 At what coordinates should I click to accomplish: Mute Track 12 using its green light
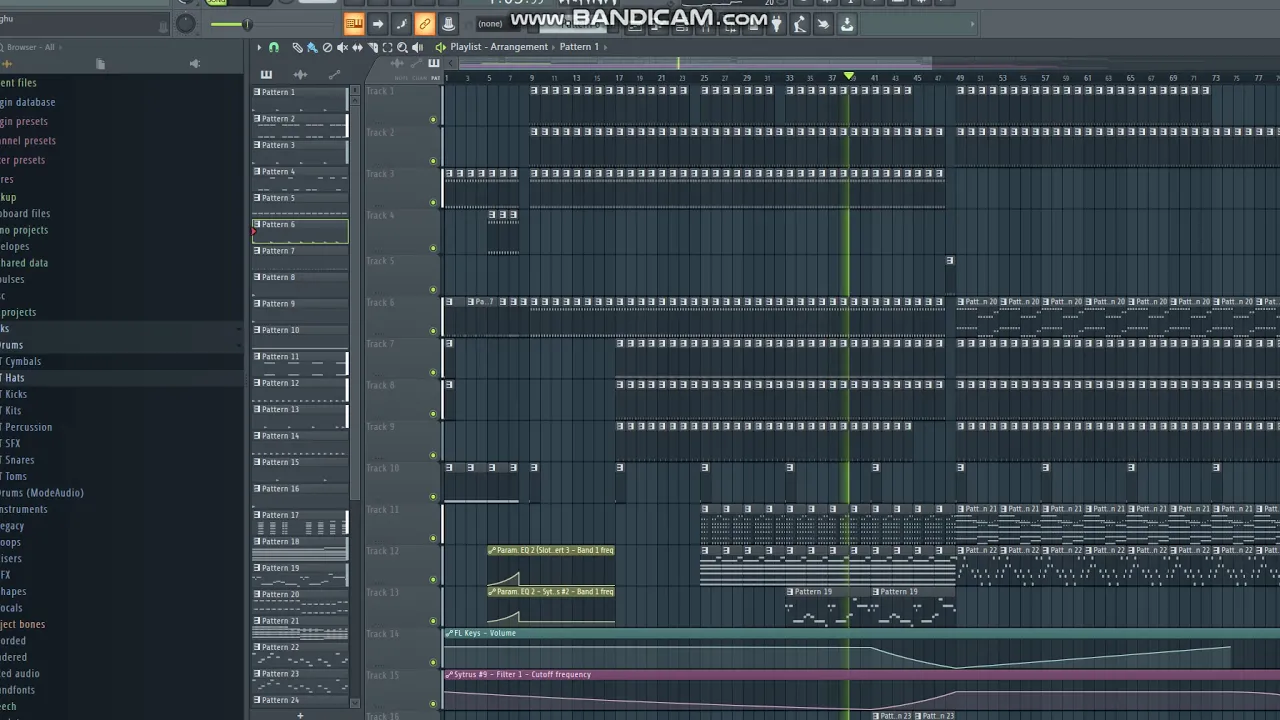click(433, 579)
